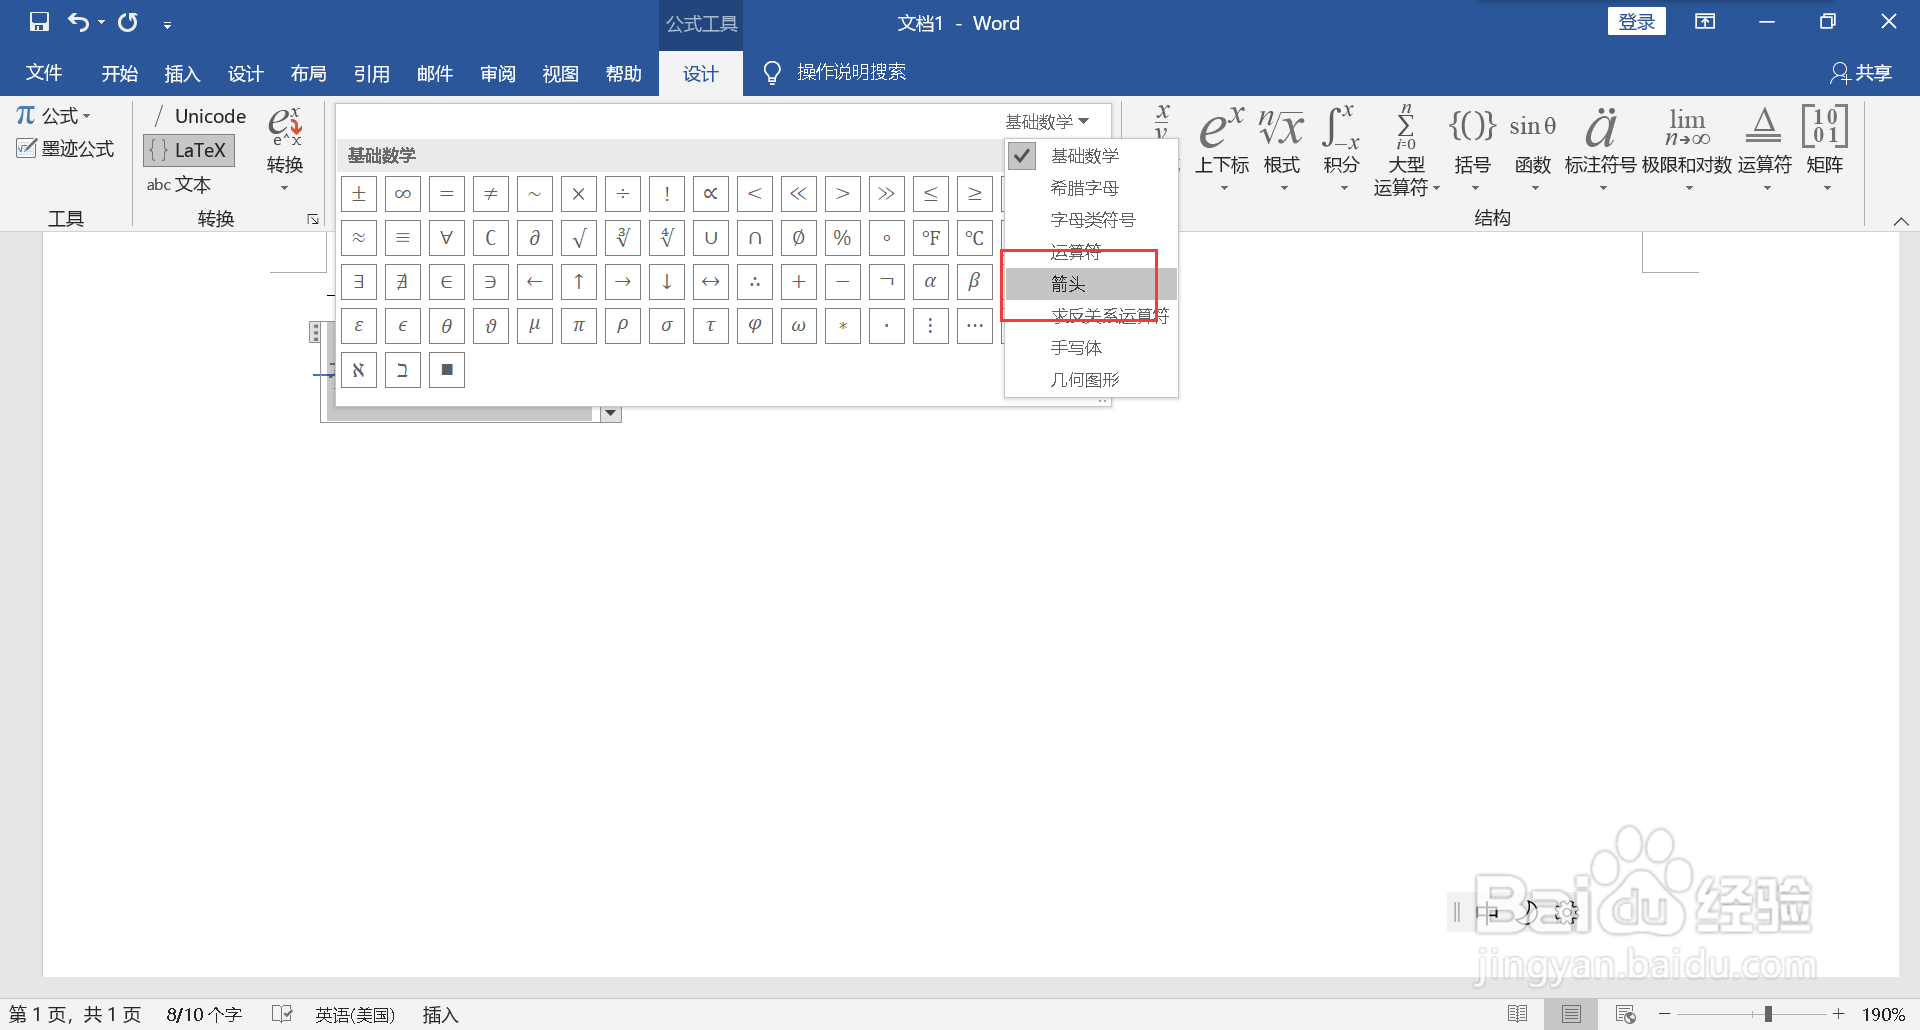Switch to the 插入 ribbon tab
Screen dimensions: 1920x1030
tap(181, 73)
